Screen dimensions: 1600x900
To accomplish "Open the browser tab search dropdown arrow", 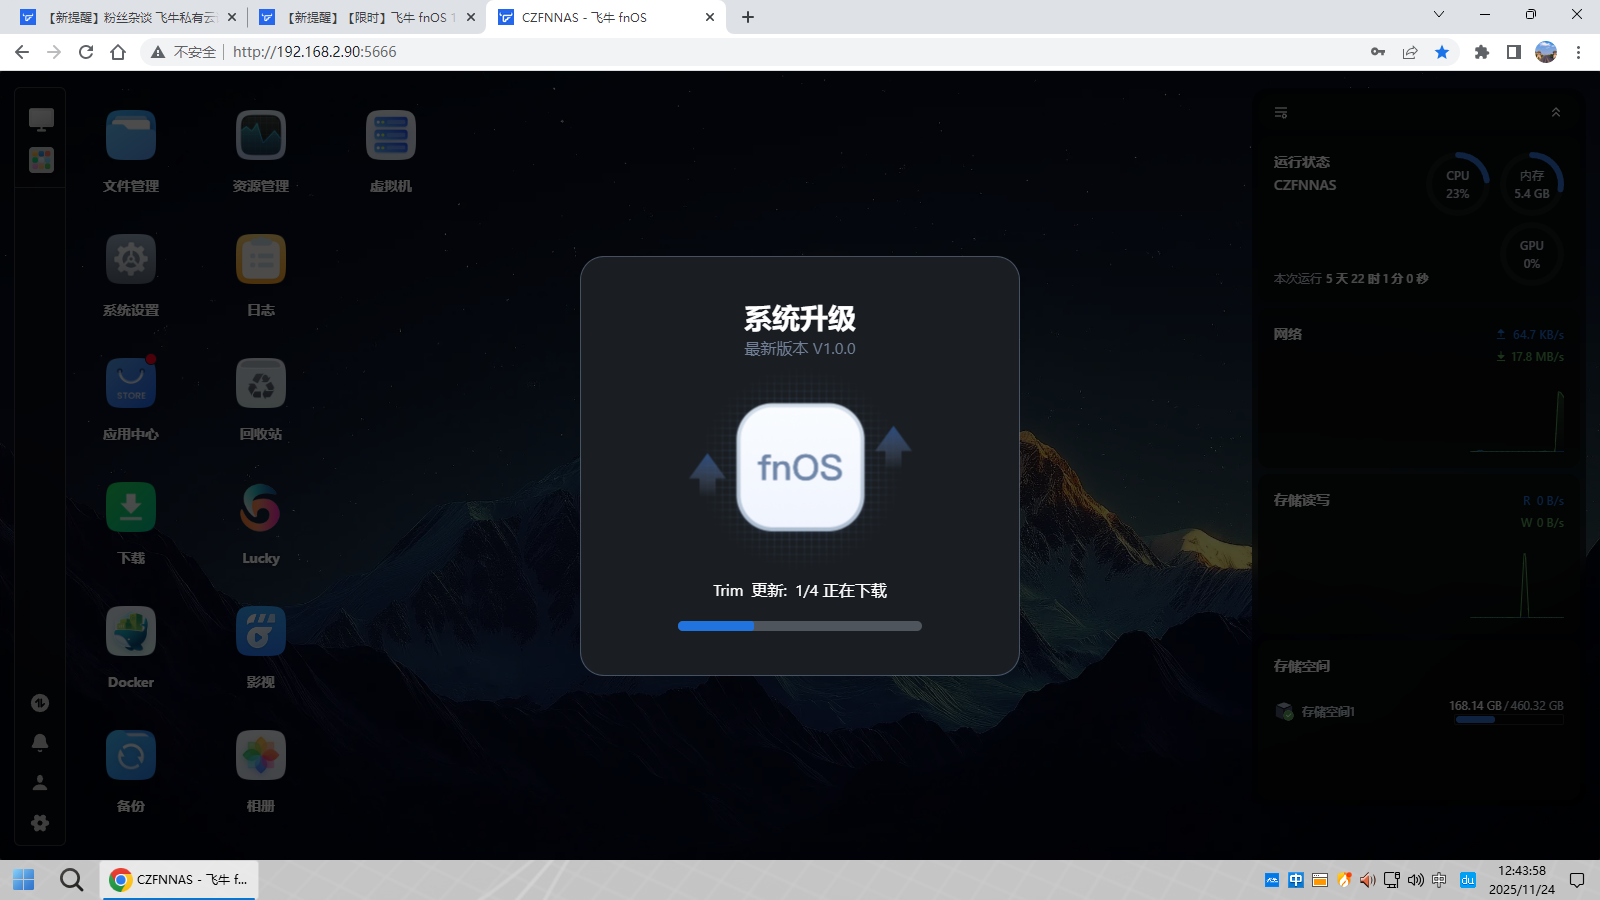I will (1438, 14).
